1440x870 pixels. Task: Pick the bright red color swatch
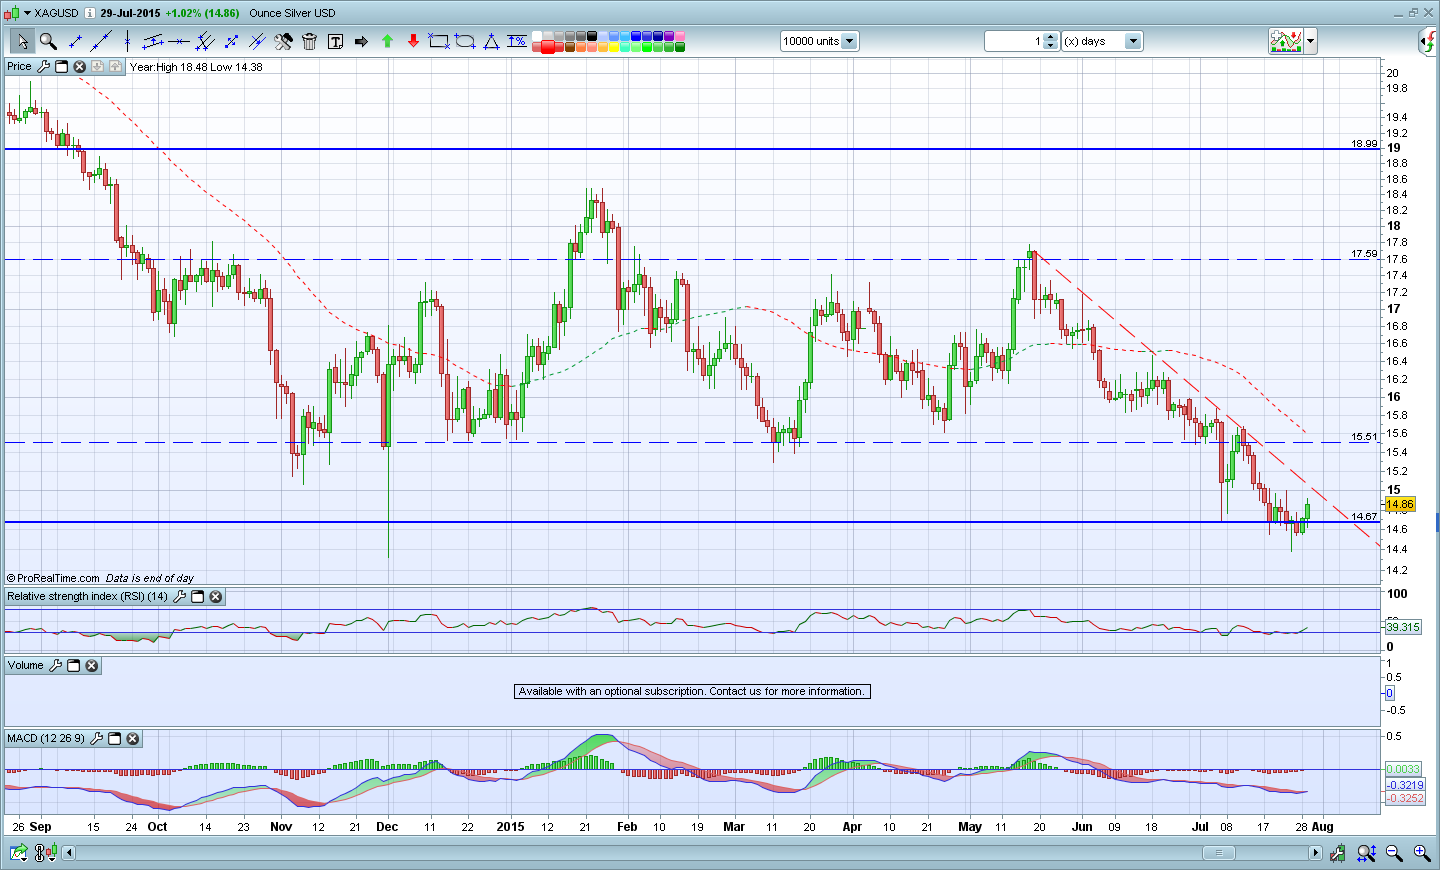click(x=548, y=46)
